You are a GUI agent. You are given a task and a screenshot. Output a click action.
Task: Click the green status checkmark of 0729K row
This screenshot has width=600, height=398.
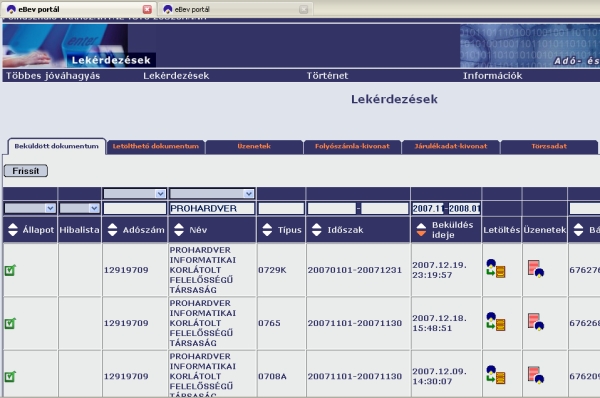pos(10,270)
